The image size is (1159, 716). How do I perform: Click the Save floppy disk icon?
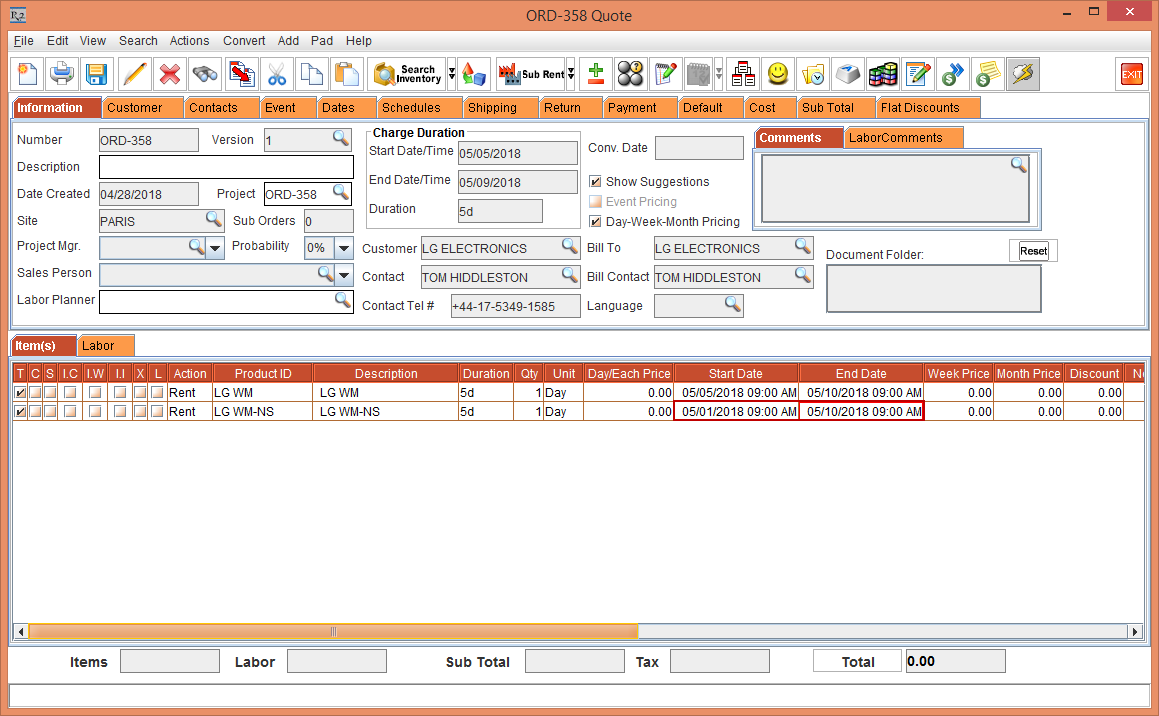coord(96,74)
